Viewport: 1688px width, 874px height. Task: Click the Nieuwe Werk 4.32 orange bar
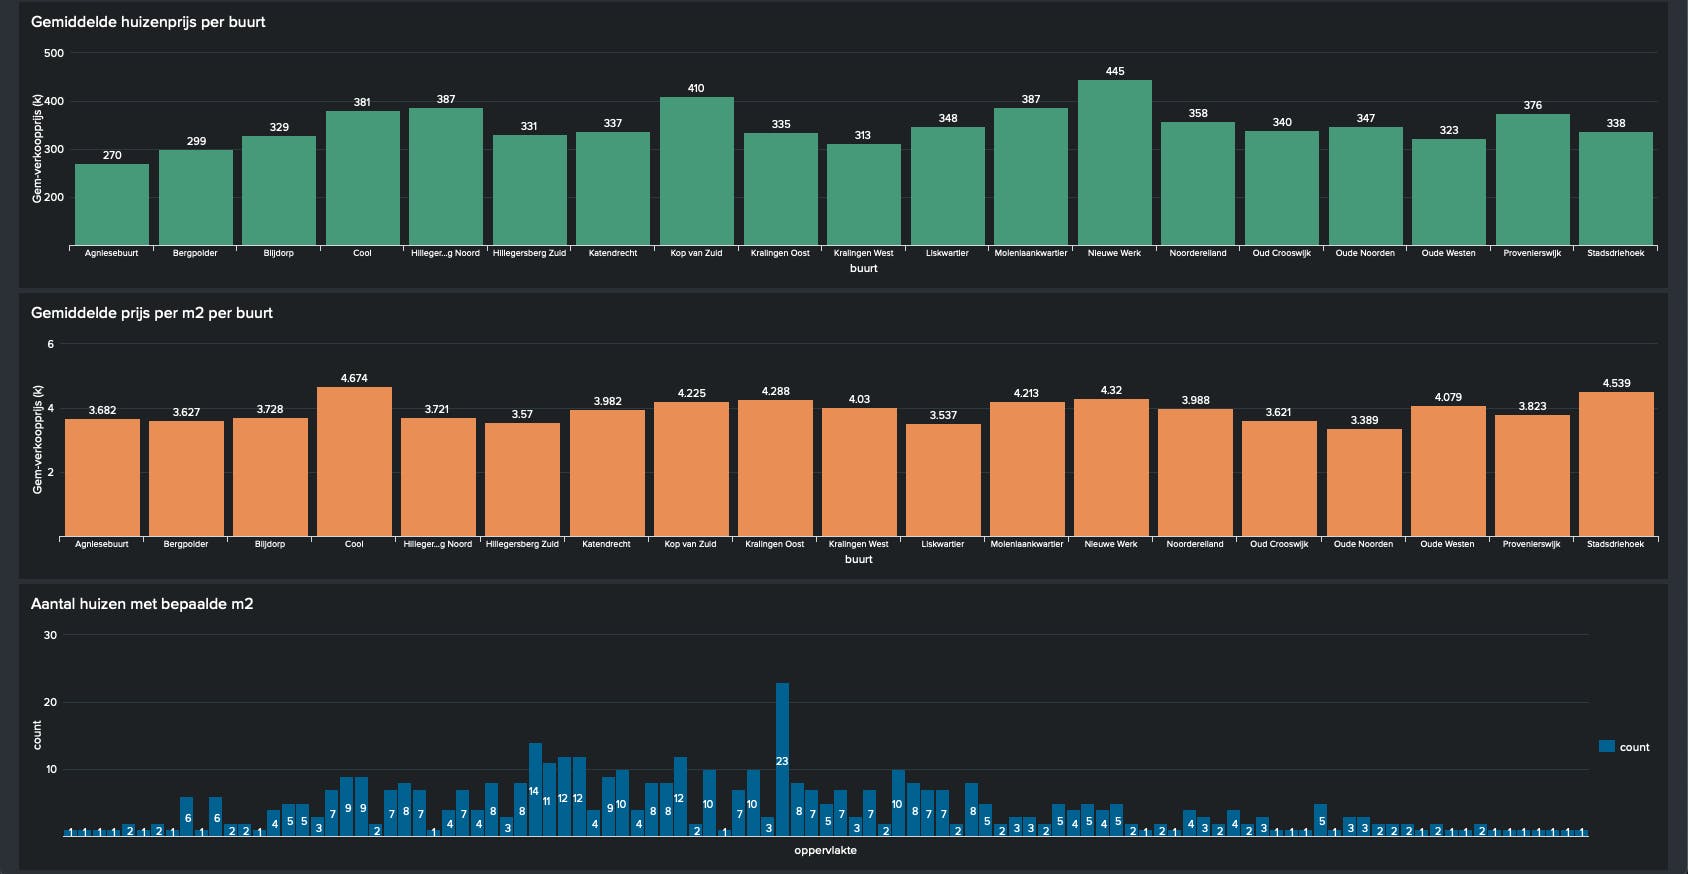[1111, 468]
